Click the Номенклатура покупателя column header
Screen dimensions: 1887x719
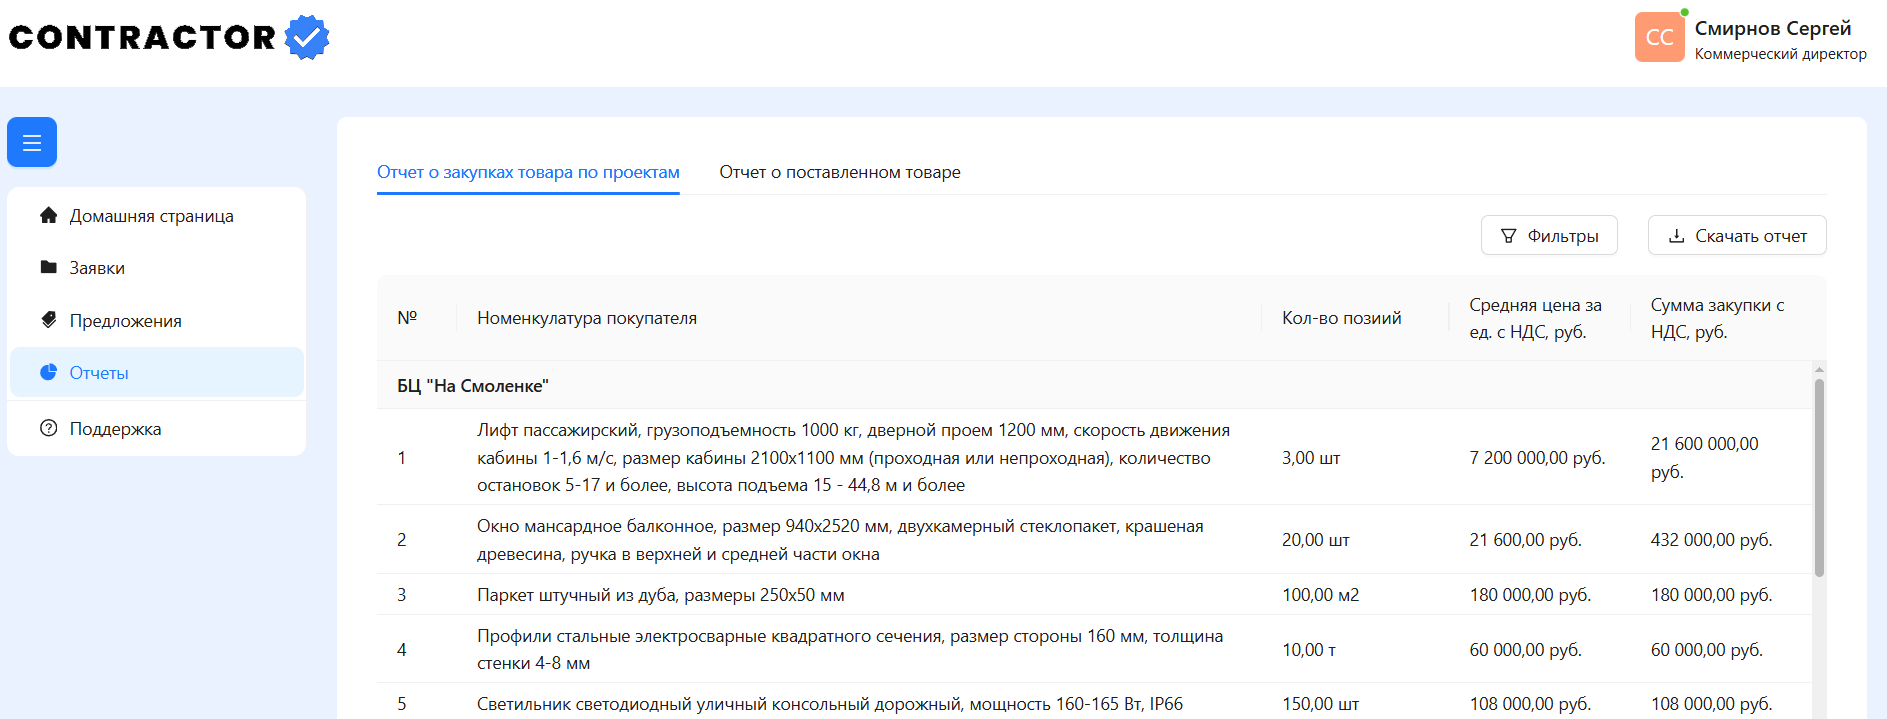coord(587,318)
